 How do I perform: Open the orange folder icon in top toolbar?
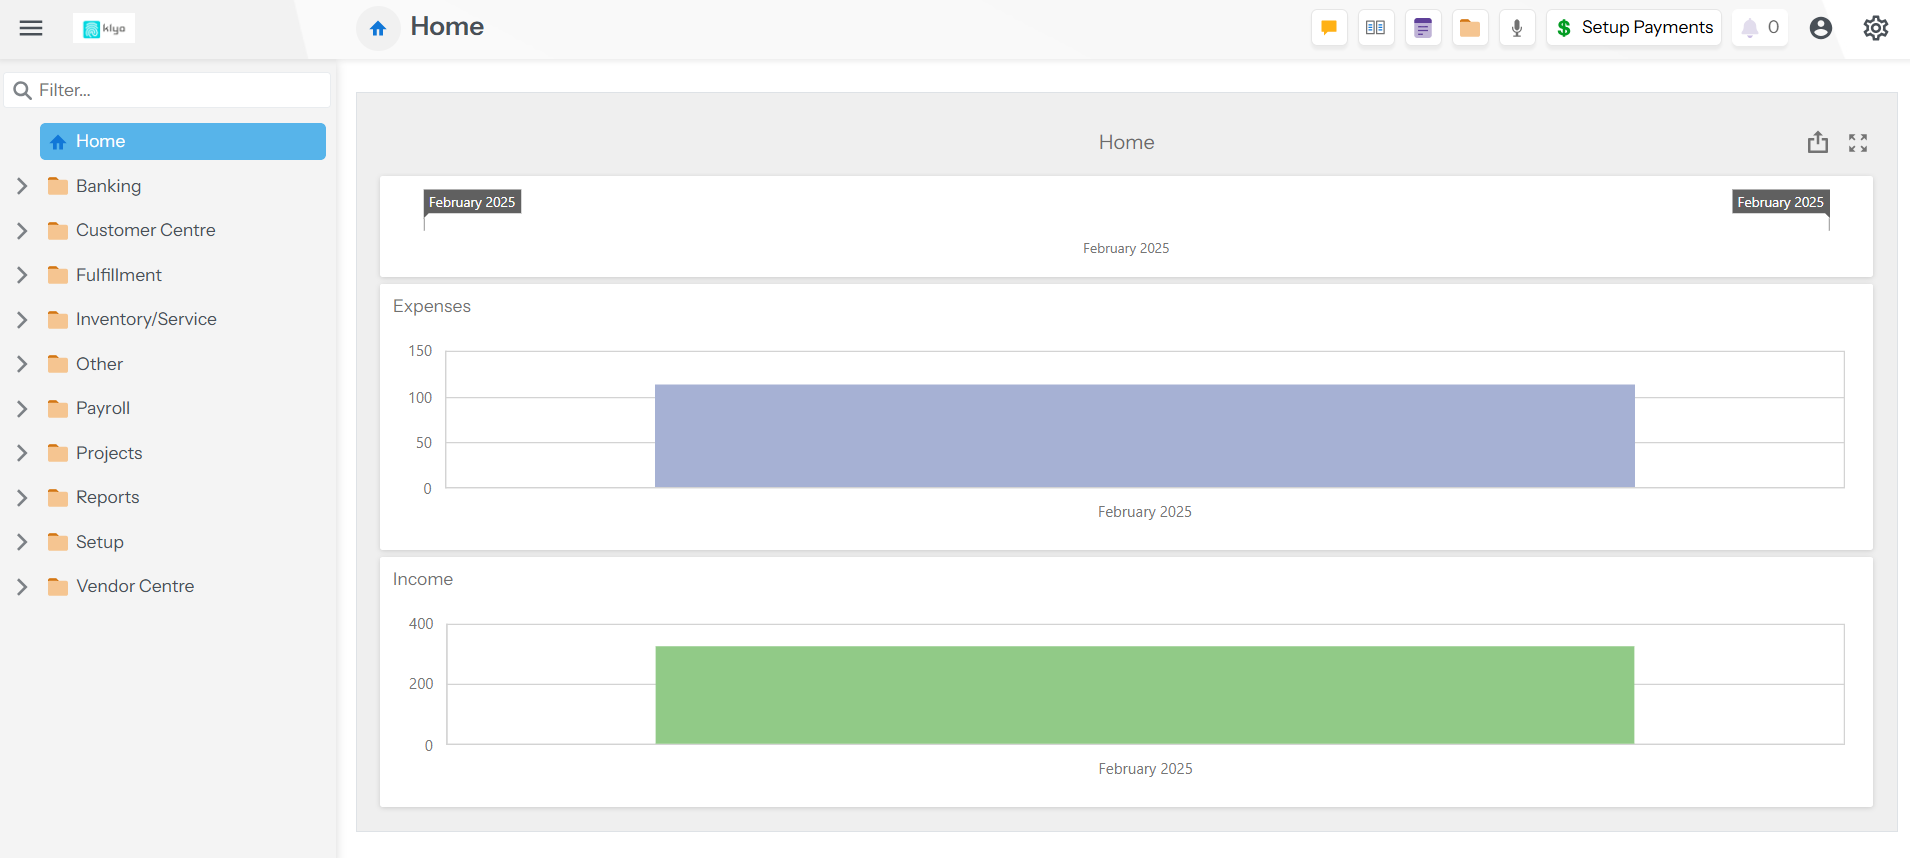(1470, 28)
